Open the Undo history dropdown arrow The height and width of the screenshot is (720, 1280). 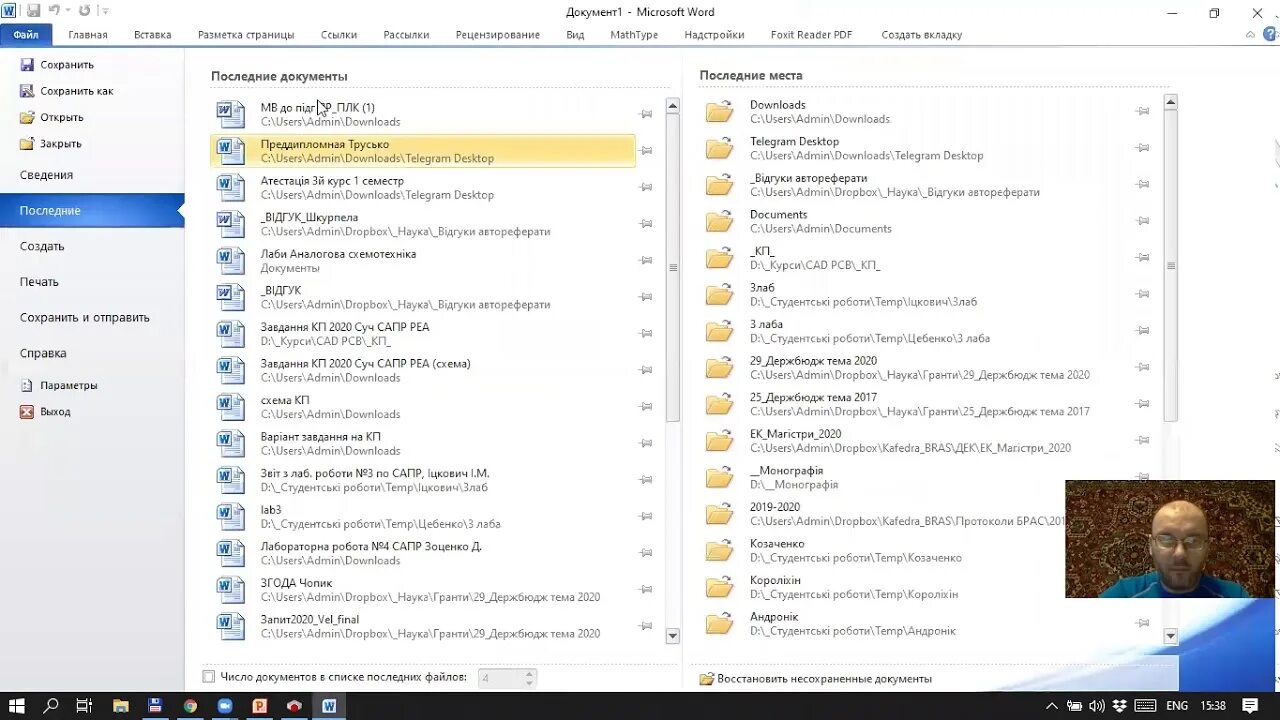(x=69, y=11)
